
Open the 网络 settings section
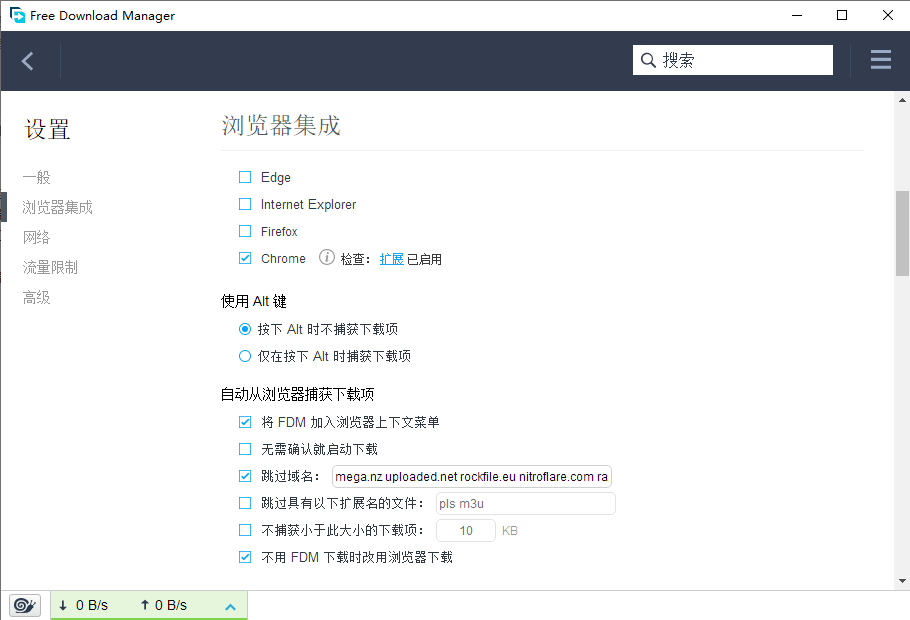coord(37,237)
